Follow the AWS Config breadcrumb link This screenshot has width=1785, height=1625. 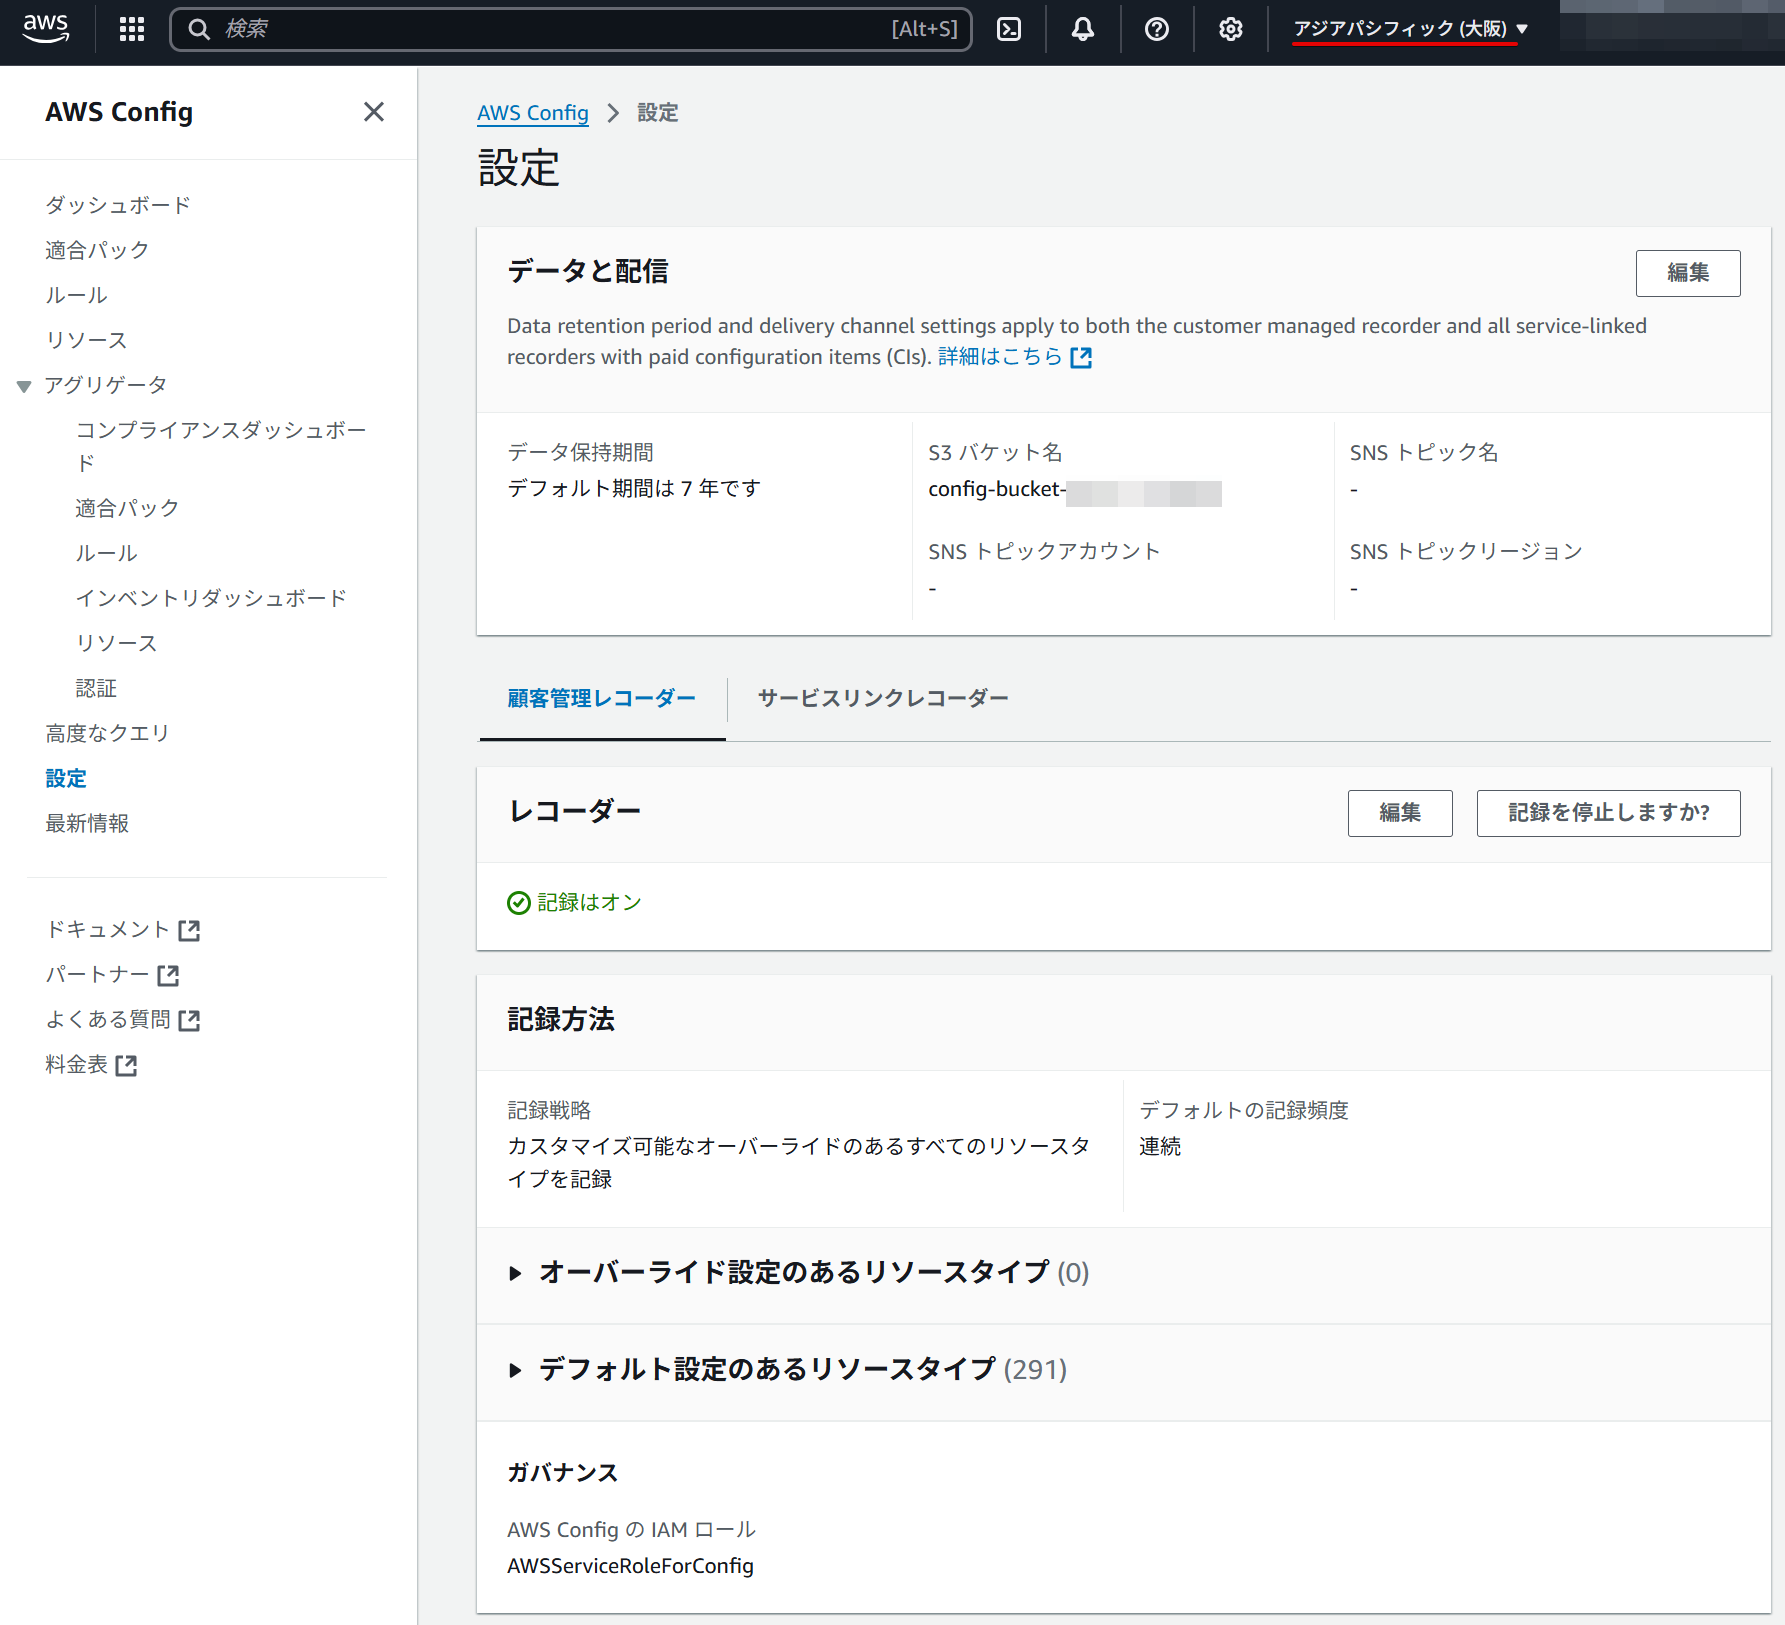(533, 113)
